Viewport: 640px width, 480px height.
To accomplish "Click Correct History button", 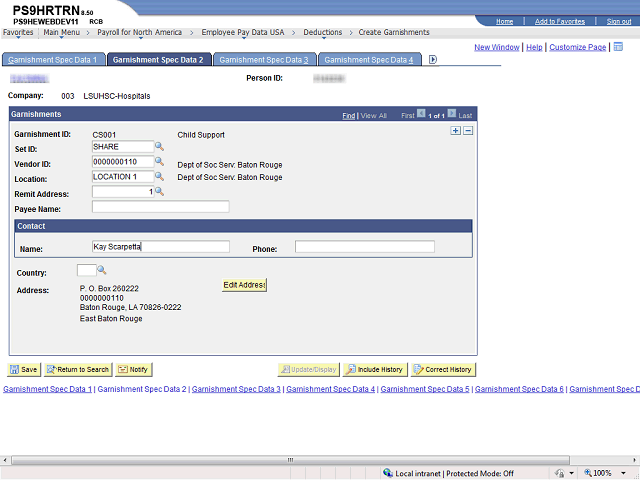I will [x=443, y=369].
